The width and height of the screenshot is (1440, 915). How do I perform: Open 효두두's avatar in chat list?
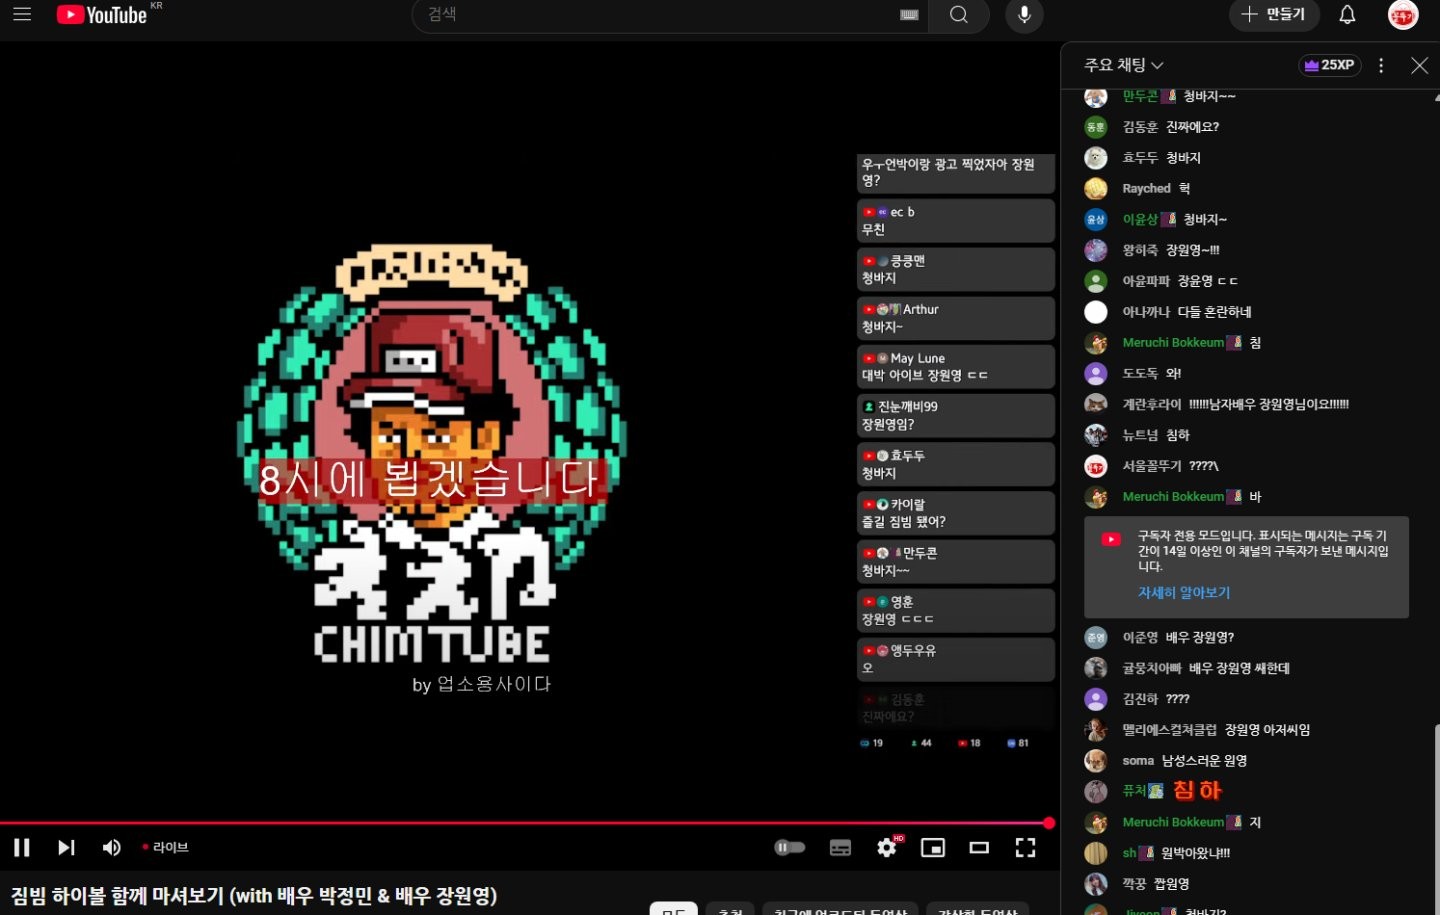point(1096,158)
